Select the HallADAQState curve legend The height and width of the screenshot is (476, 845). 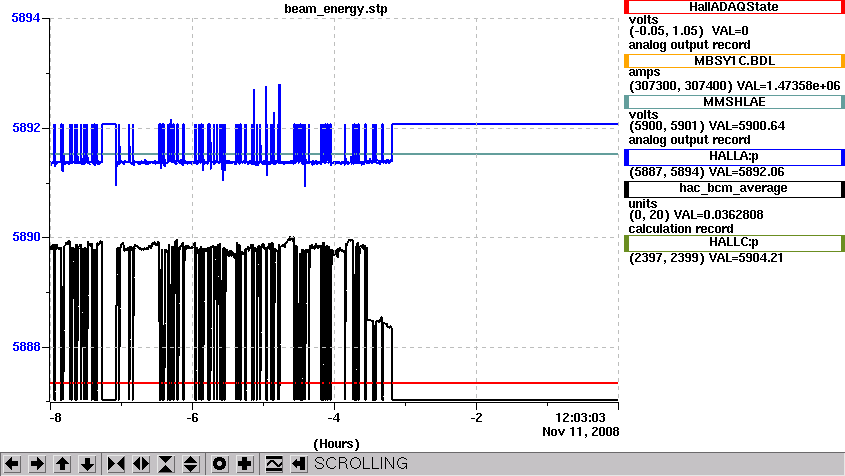734,7
